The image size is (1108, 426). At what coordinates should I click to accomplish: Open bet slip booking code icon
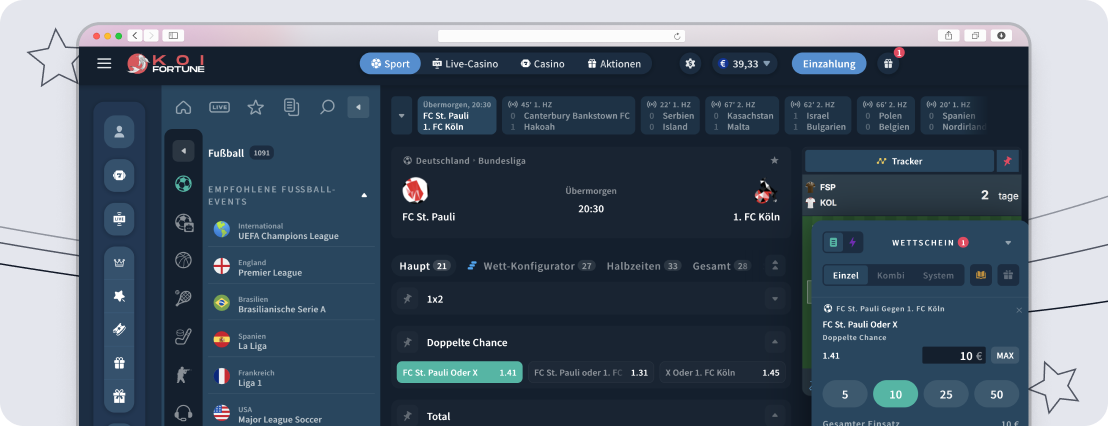[980, 276]
